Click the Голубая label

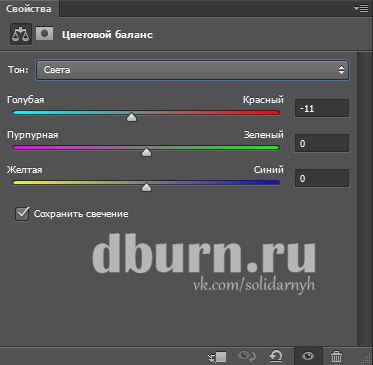pos(25,100)
